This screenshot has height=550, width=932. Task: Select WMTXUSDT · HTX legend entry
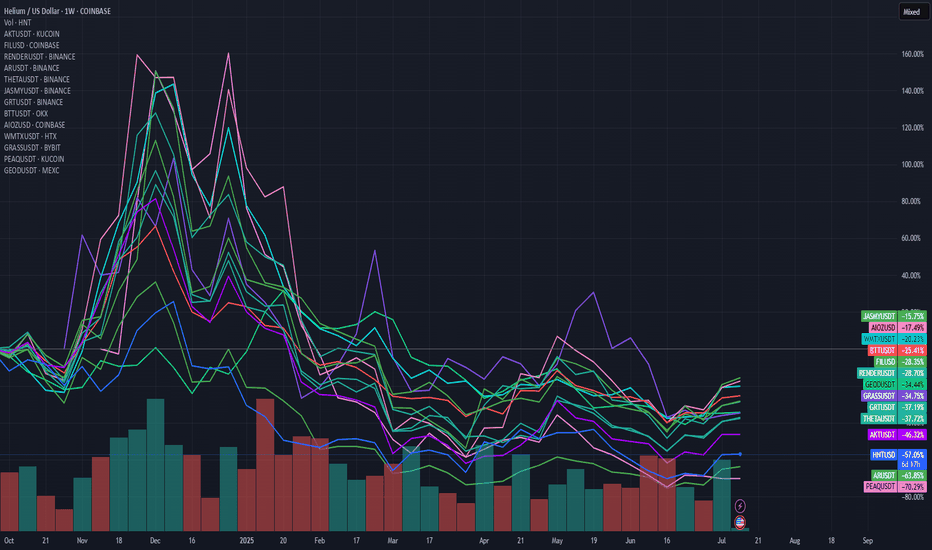tap(30, 136)
